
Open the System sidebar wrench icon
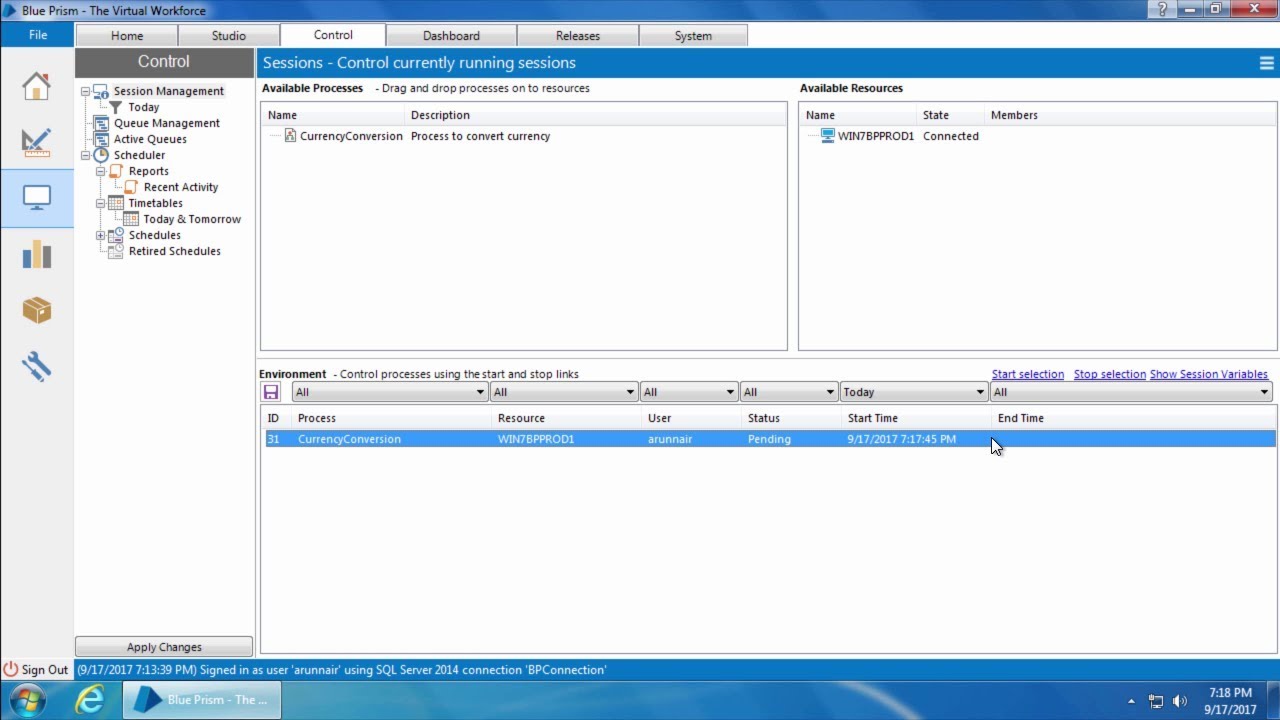pyautogui.click(x=36, y=366)
